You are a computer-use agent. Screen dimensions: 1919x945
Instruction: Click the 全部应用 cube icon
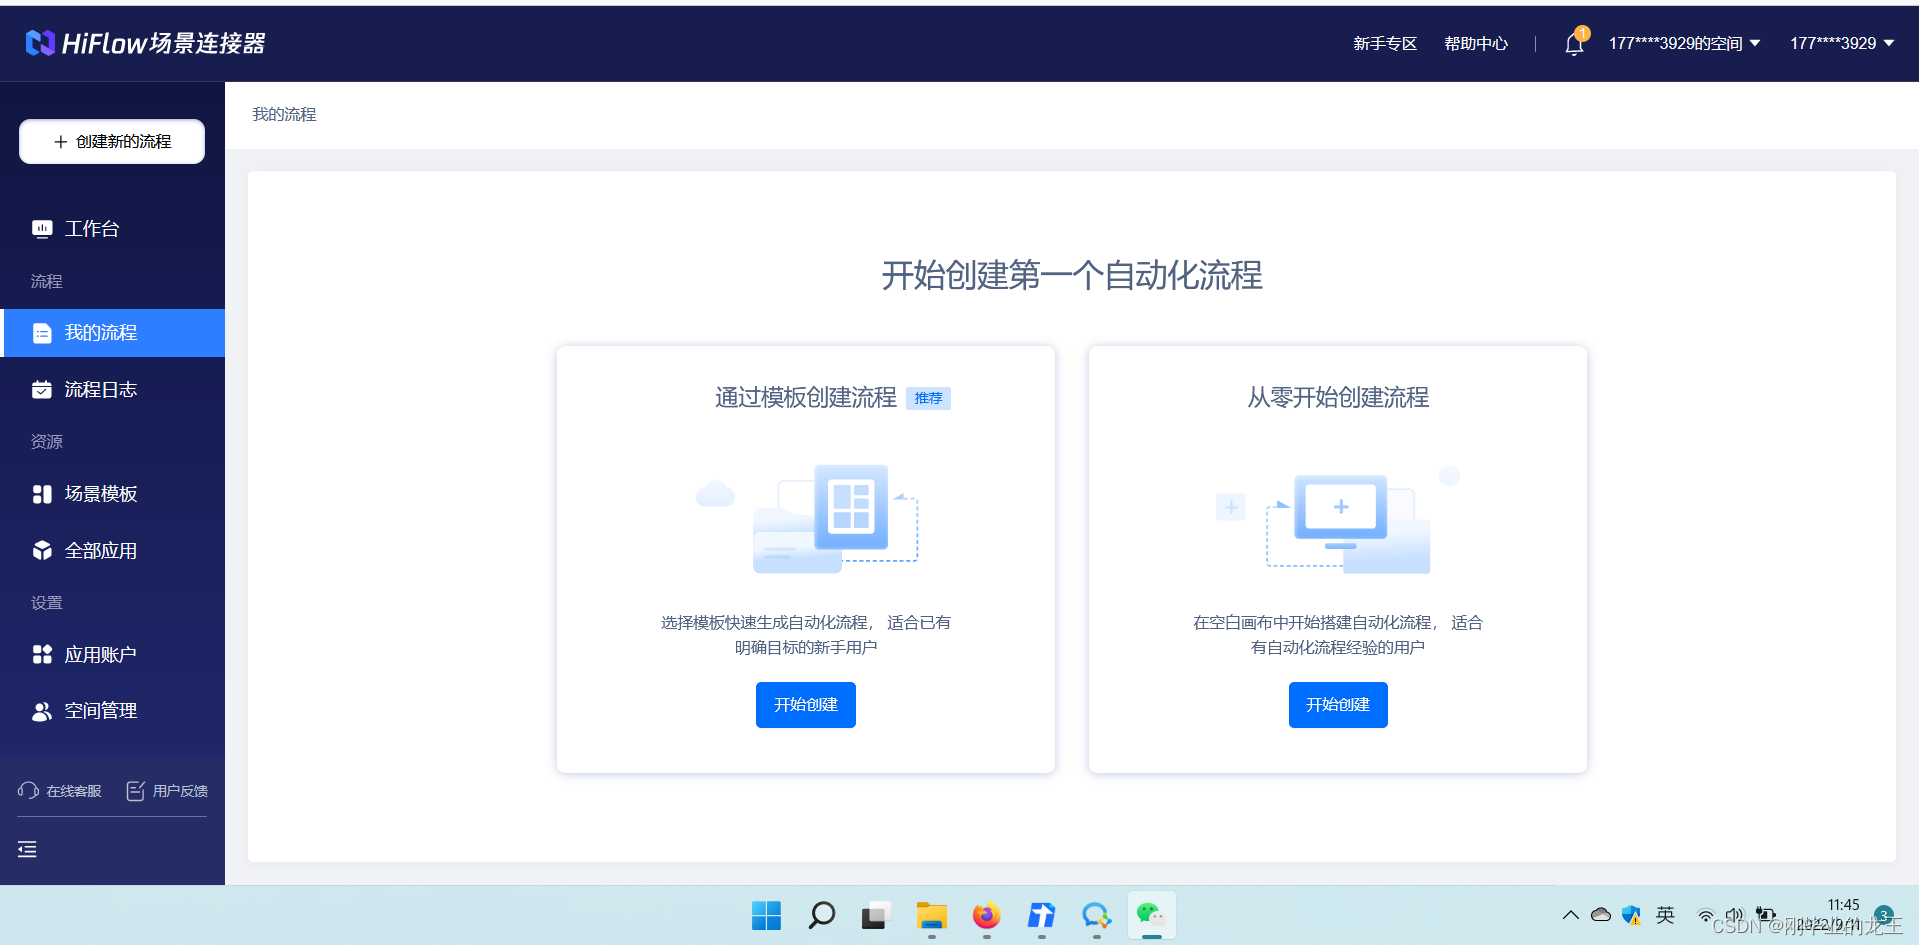point(42,551)
